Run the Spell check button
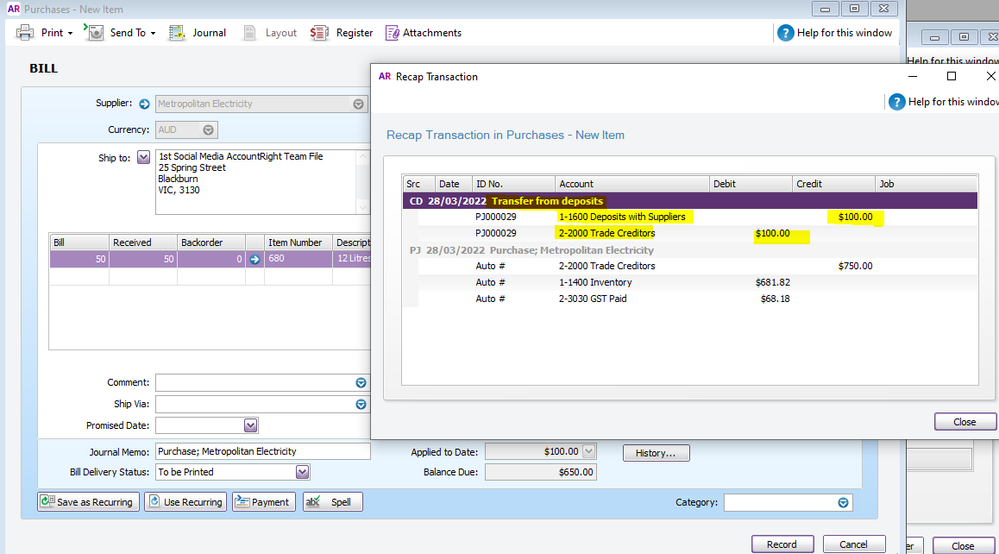This screenshot has width=999, height=554. coord(332,502)
